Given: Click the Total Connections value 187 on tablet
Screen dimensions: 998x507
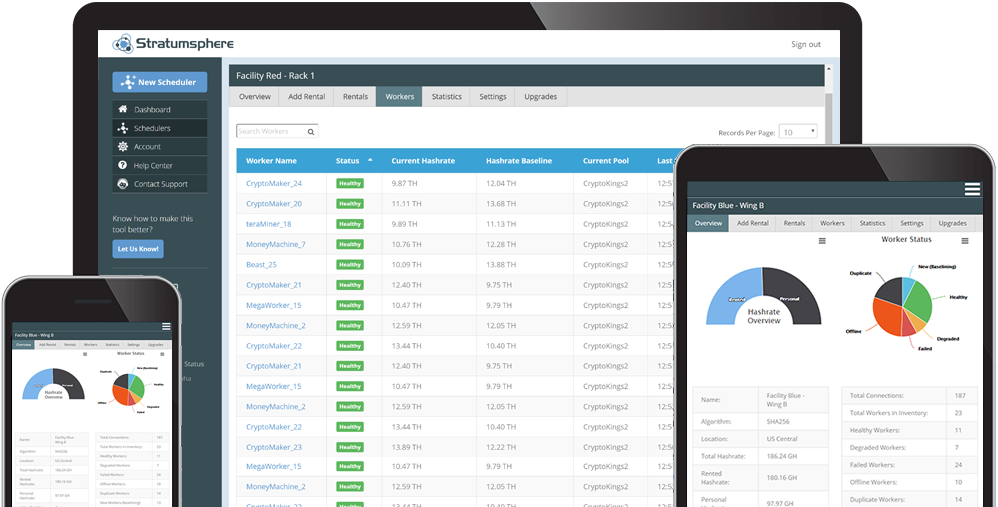Looking at the screenshot, I should (960, 396).
